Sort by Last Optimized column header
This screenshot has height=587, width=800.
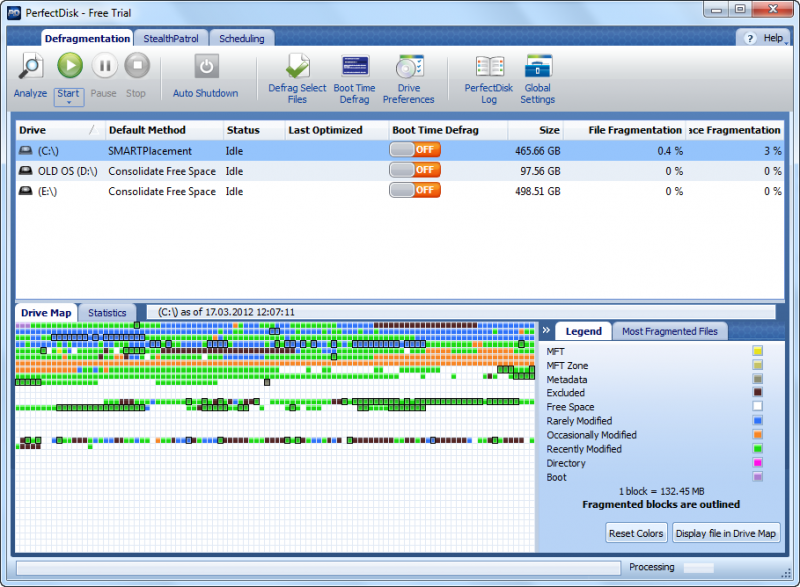pos(336,130)
